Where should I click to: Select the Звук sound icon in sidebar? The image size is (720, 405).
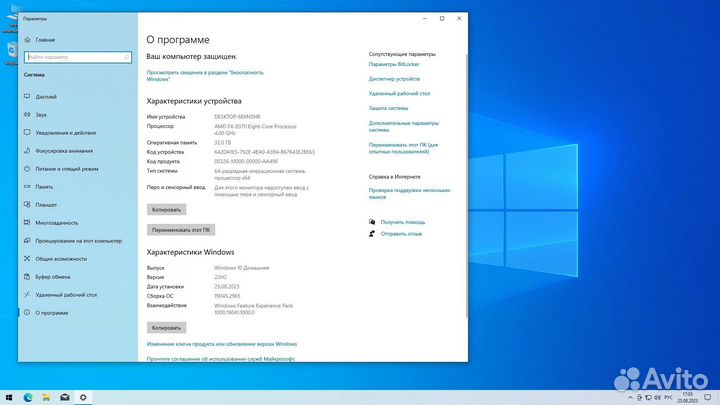[x=26, y=115]
